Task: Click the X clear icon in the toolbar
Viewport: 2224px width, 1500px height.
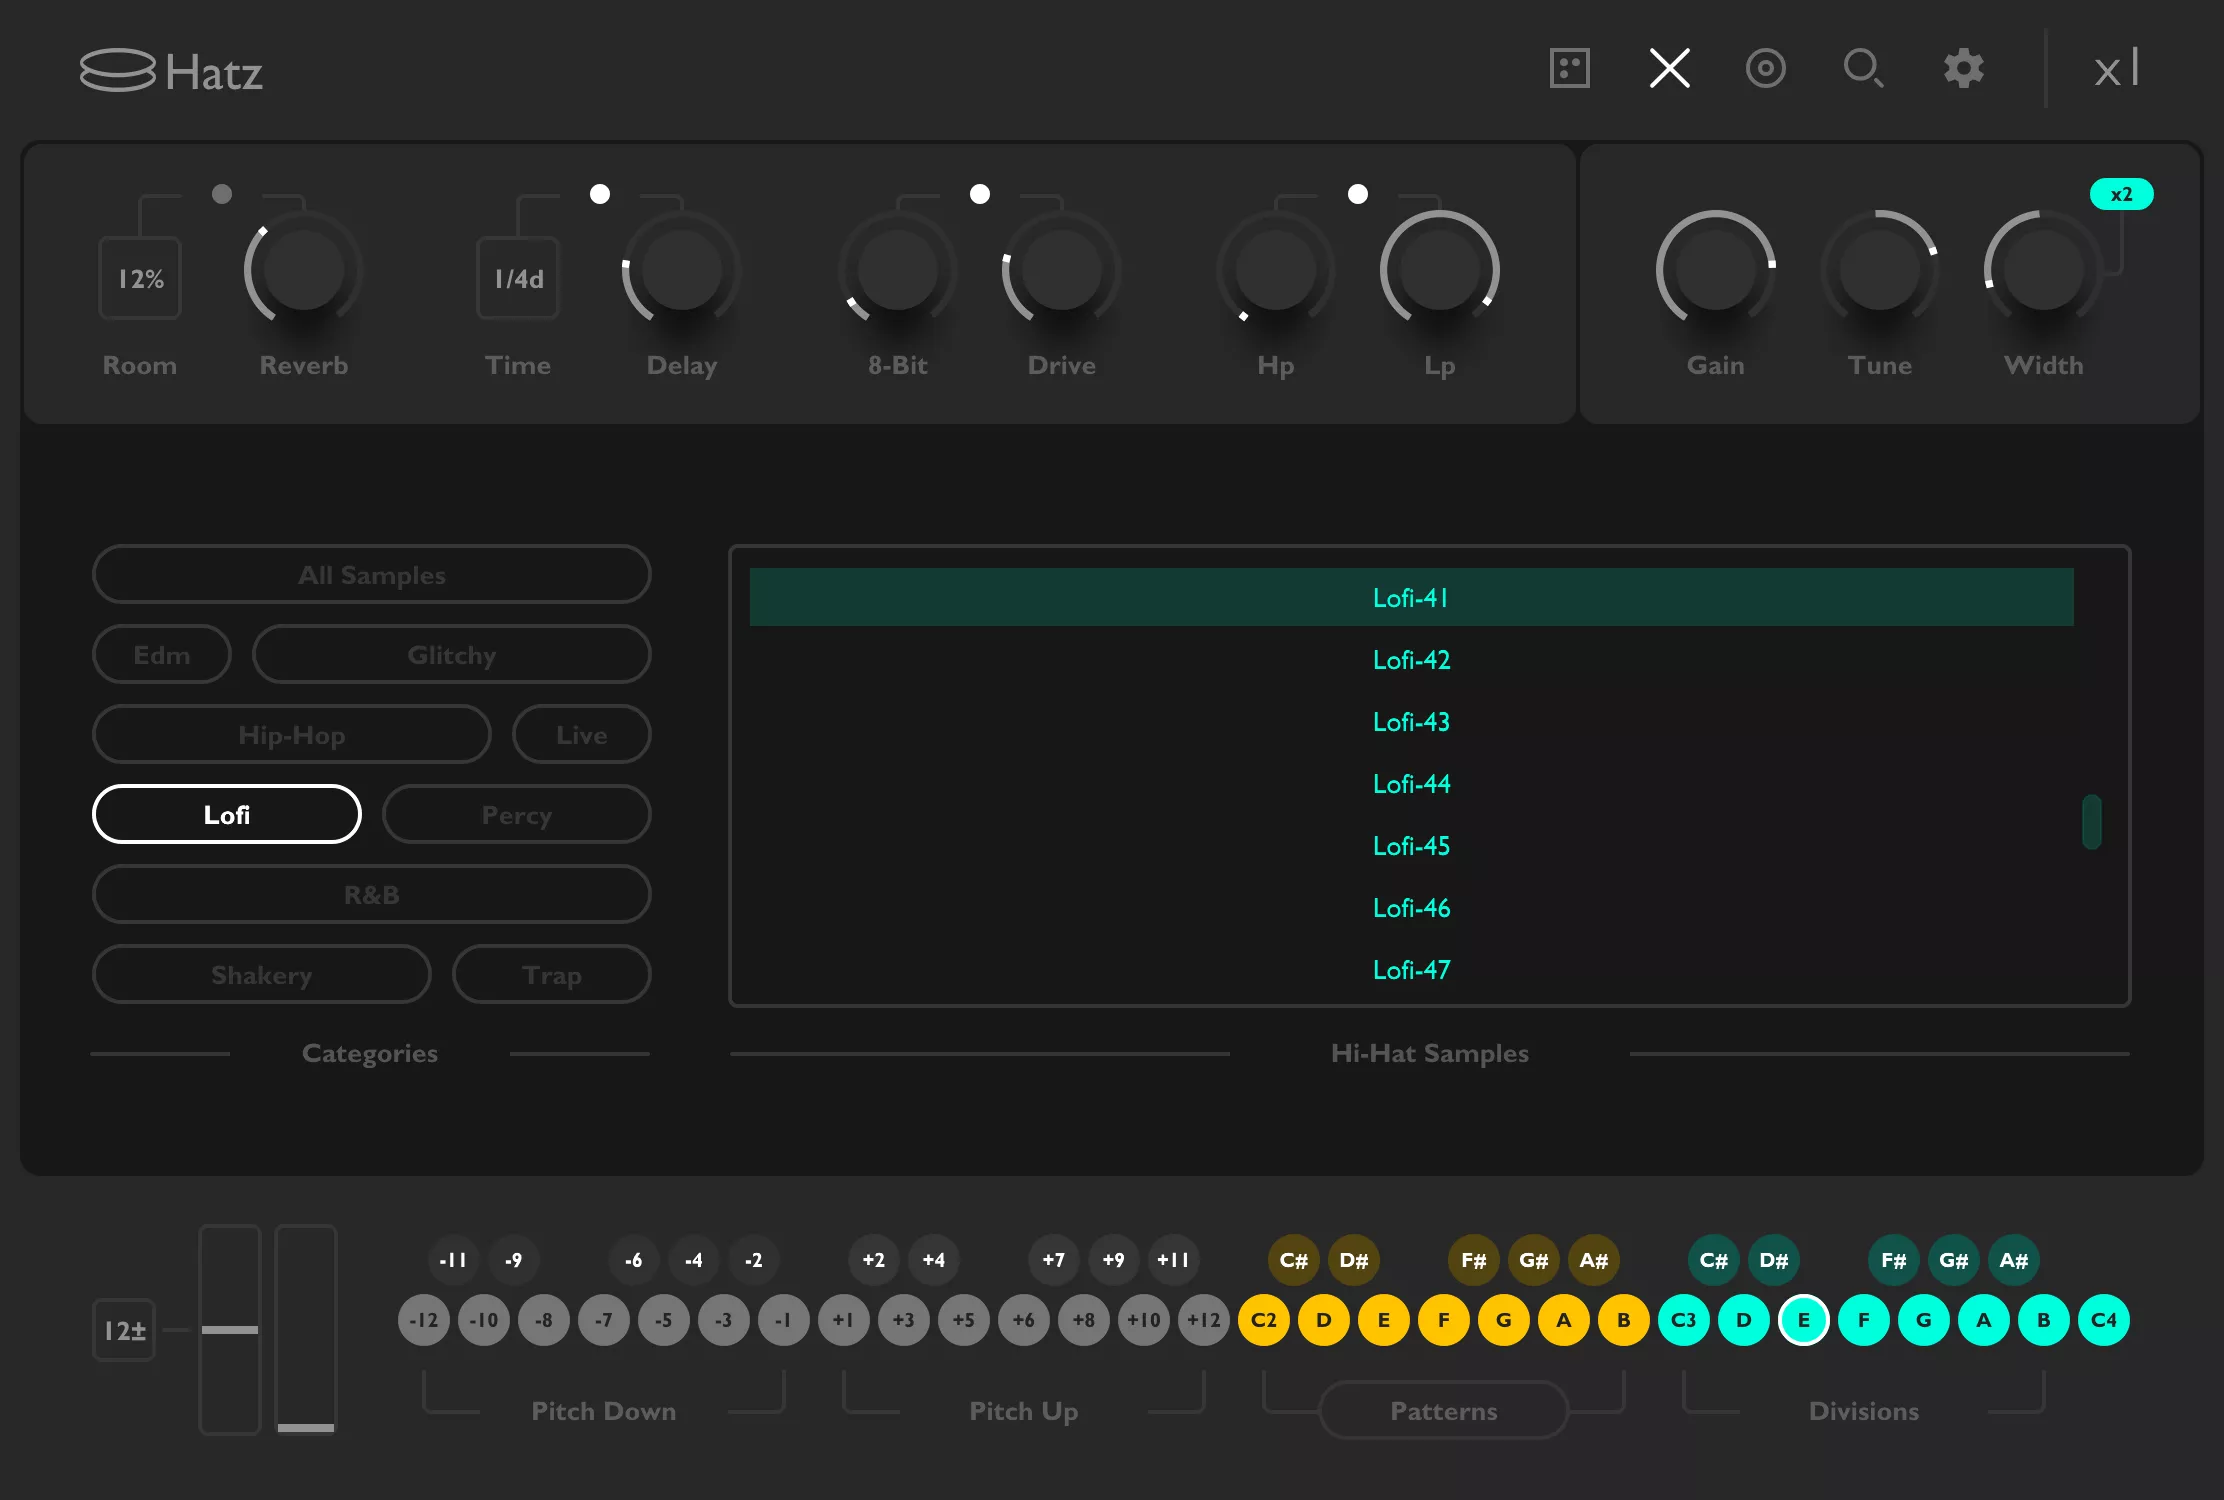Action: [x=1668, y=68]
